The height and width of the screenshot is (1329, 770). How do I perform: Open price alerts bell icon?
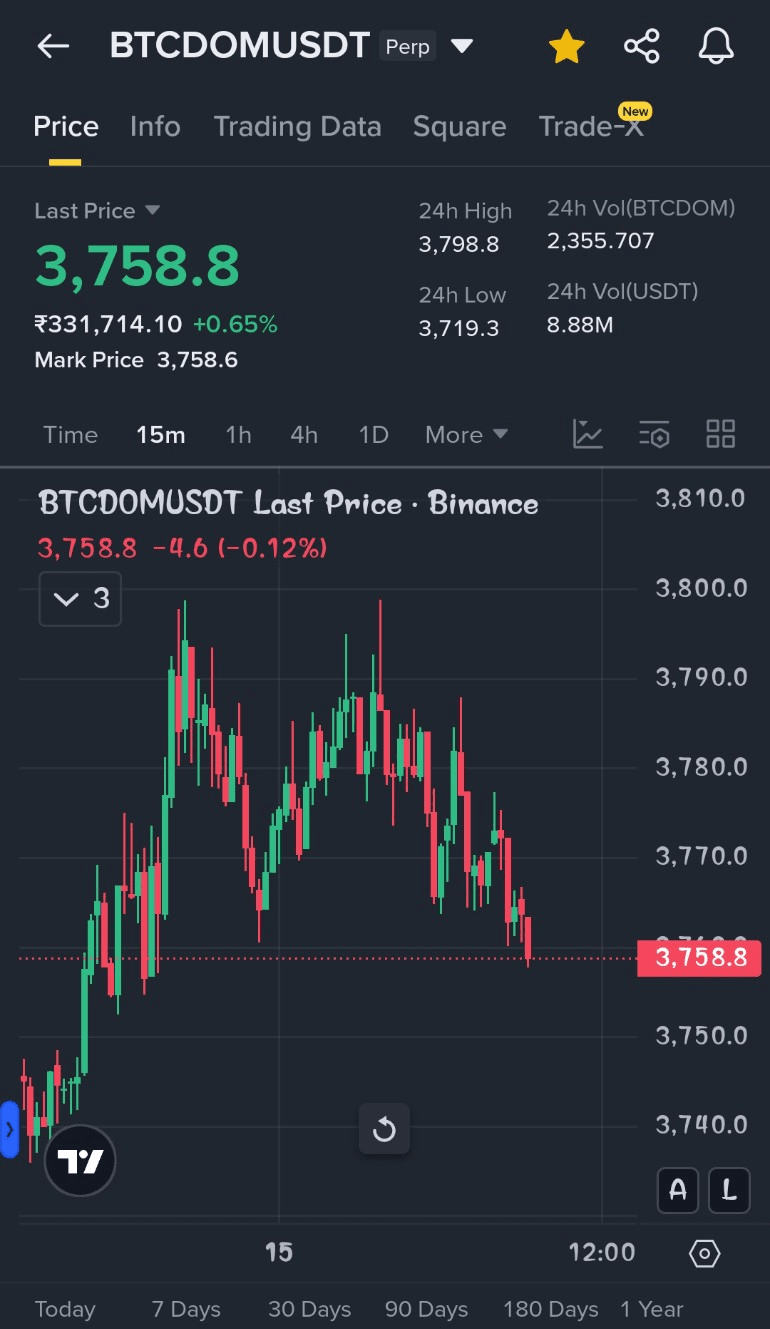pyautogui.click(x=715, y=47)
